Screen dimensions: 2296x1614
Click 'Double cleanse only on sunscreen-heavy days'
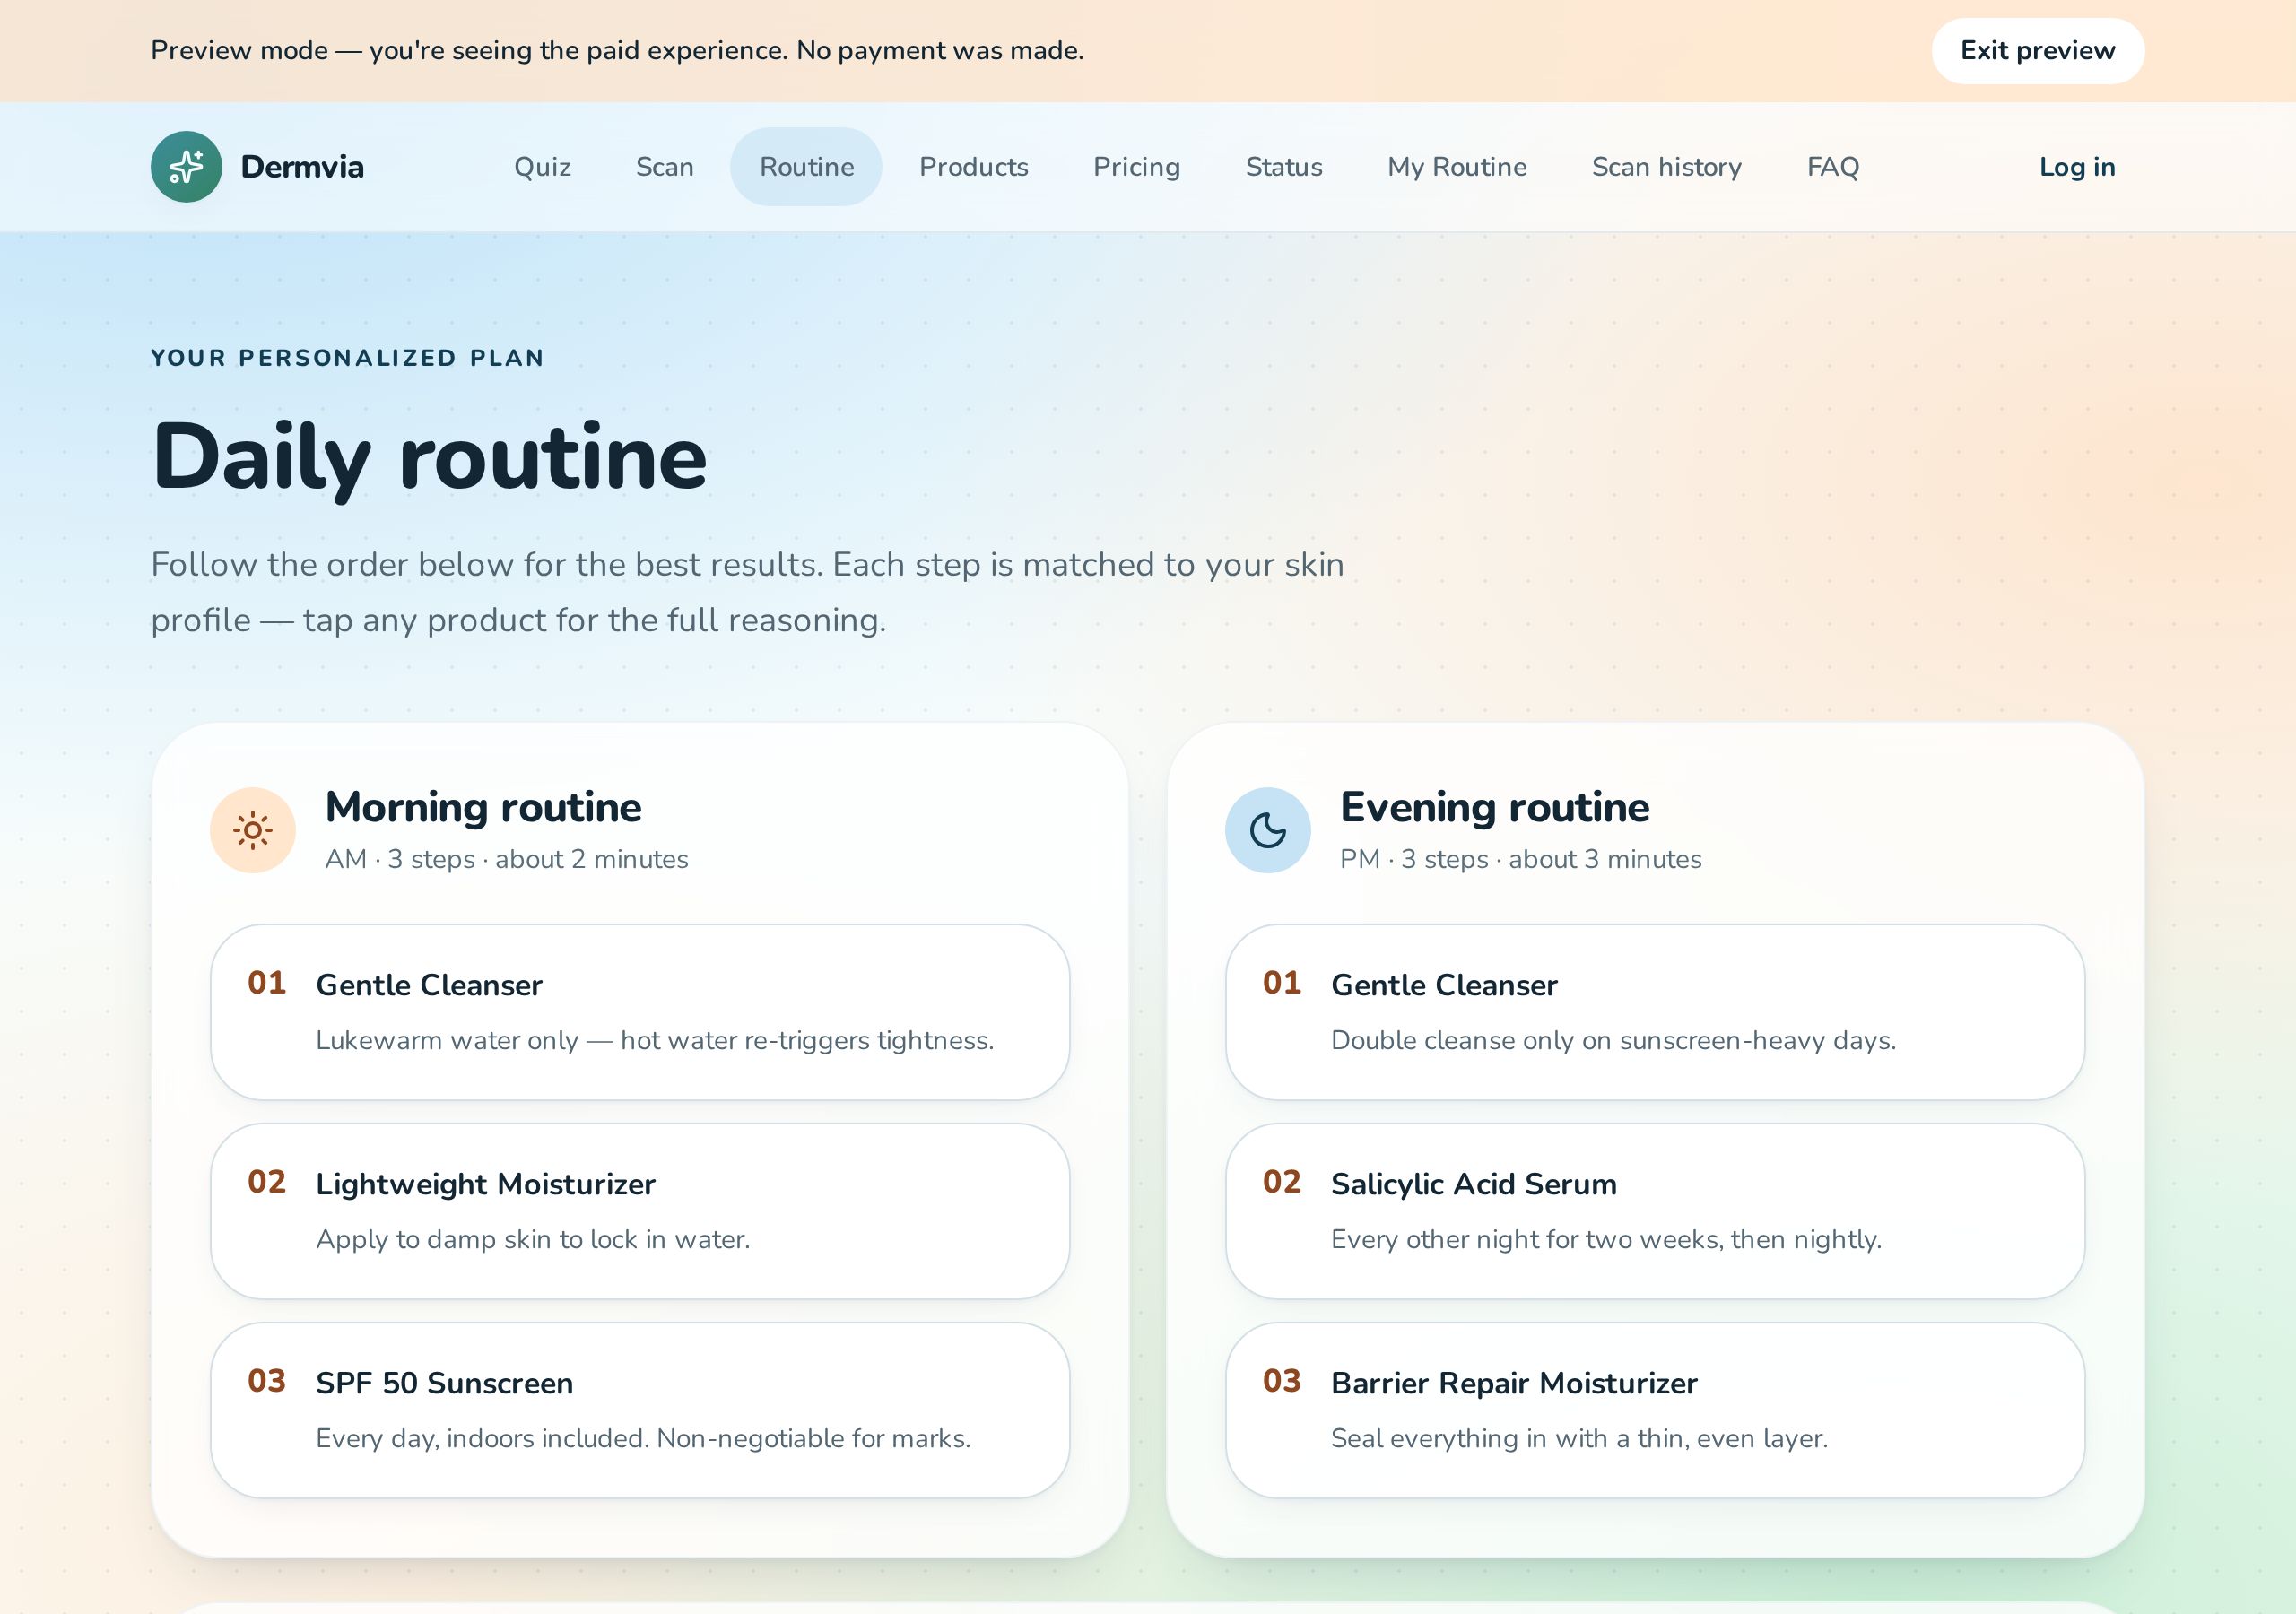tap(1613, 1040)
